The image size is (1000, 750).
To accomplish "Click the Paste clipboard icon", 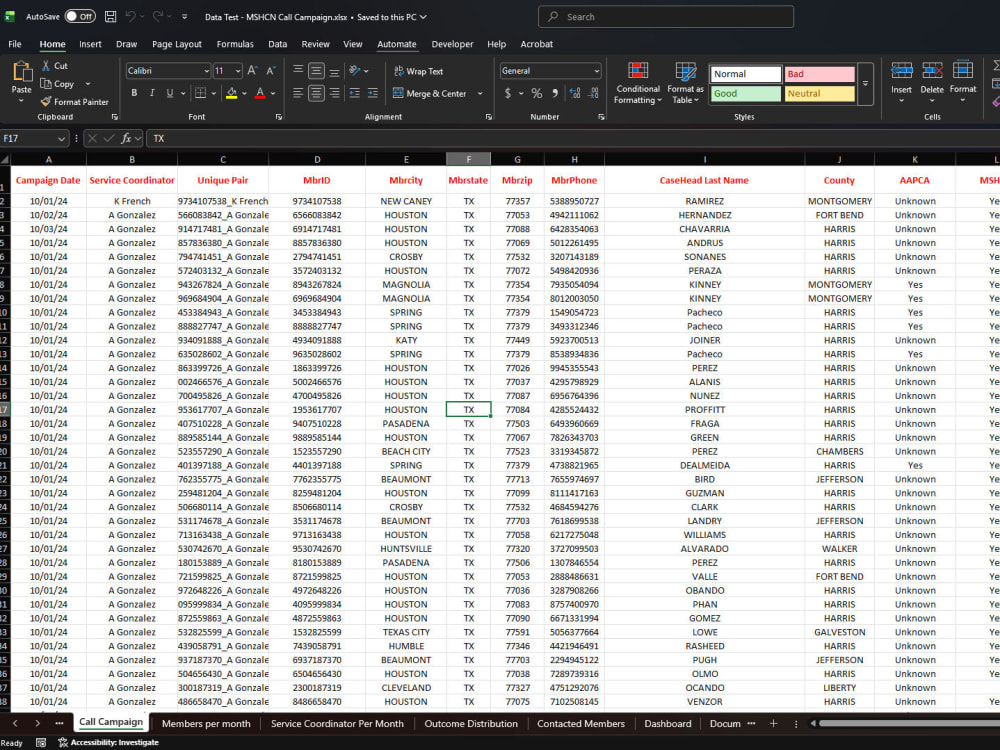I will (x=22, y=72).
